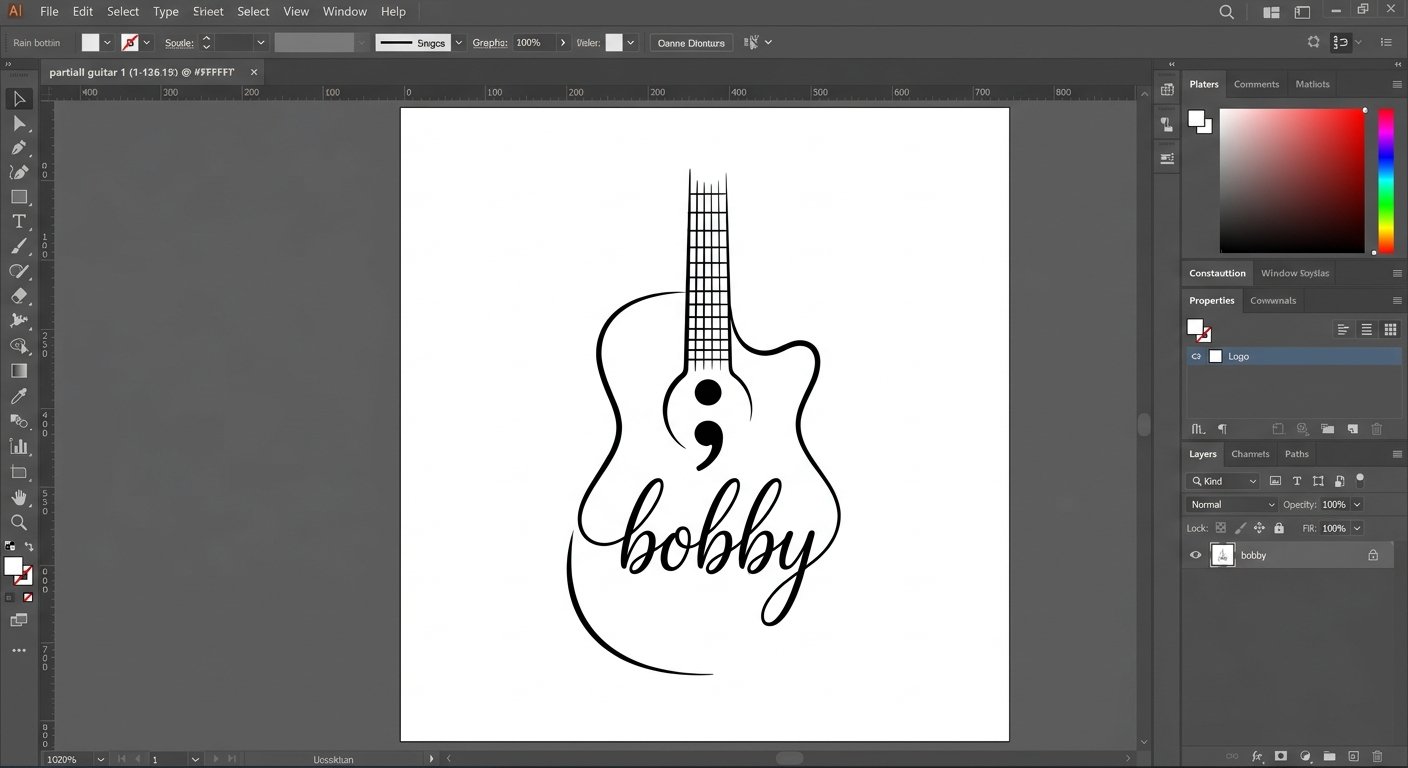The image size is (1408, 768).
Task: Toggle lock all padlock option
Action: point(1279,528)
